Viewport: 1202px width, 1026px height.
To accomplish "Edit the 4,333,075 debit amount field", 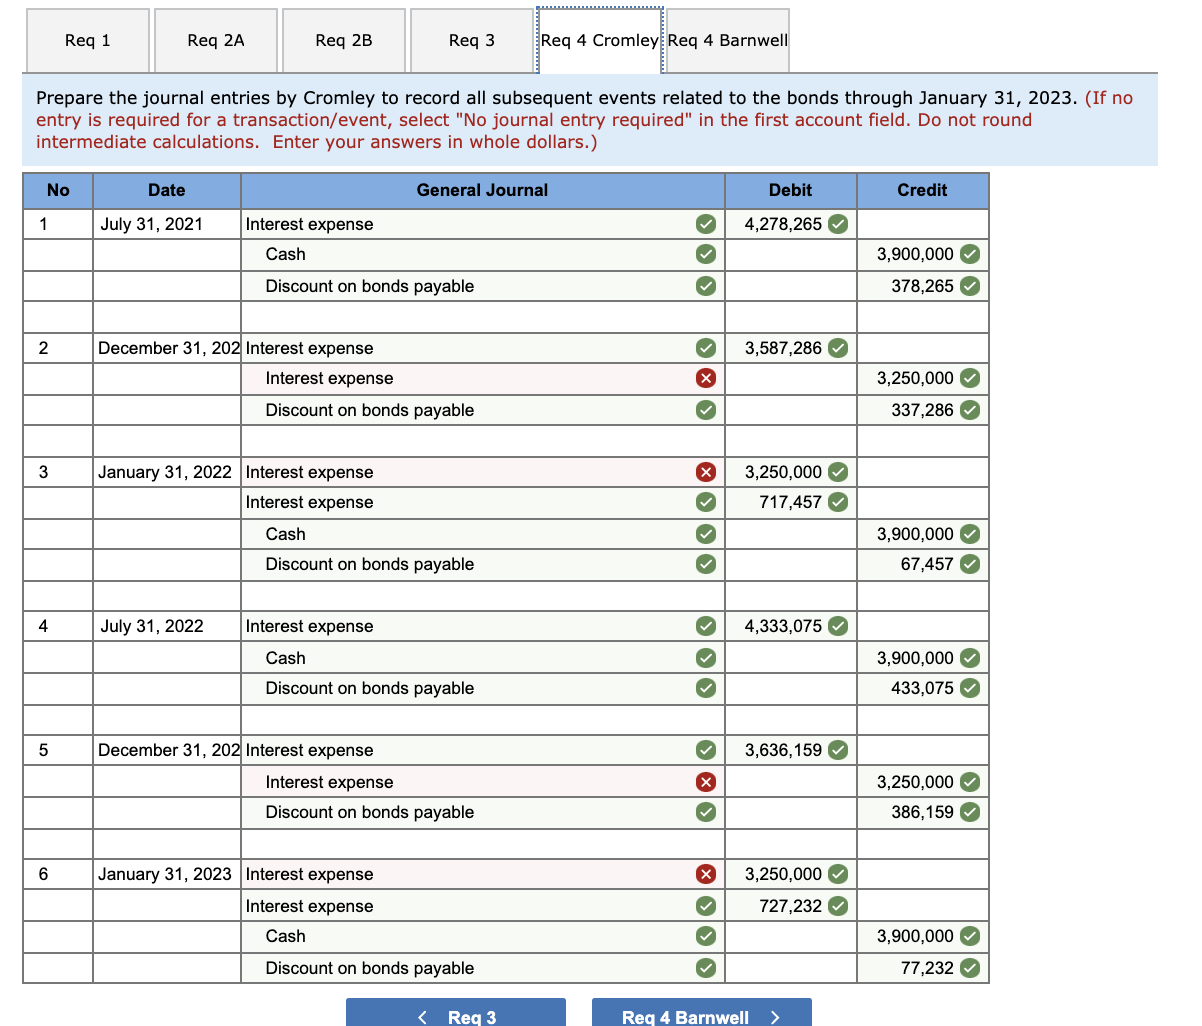I will [791, 626].
